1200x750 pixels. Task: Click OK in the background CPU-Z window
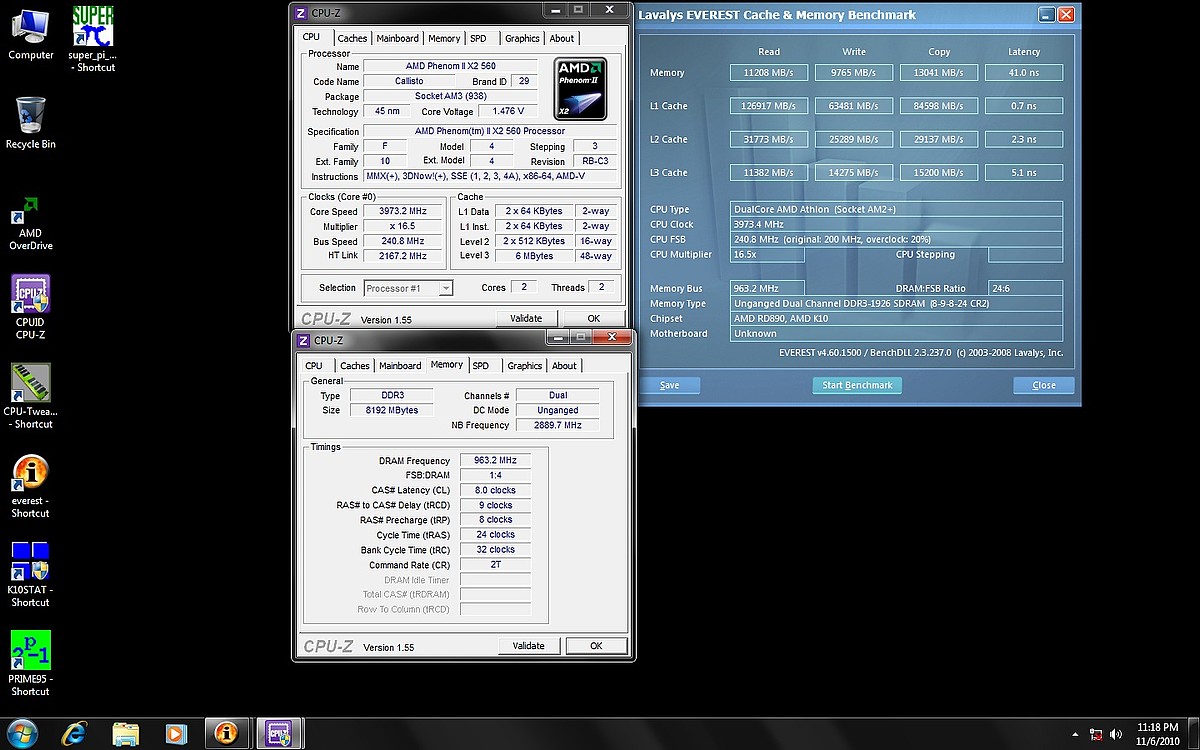[x=593, y=319]
